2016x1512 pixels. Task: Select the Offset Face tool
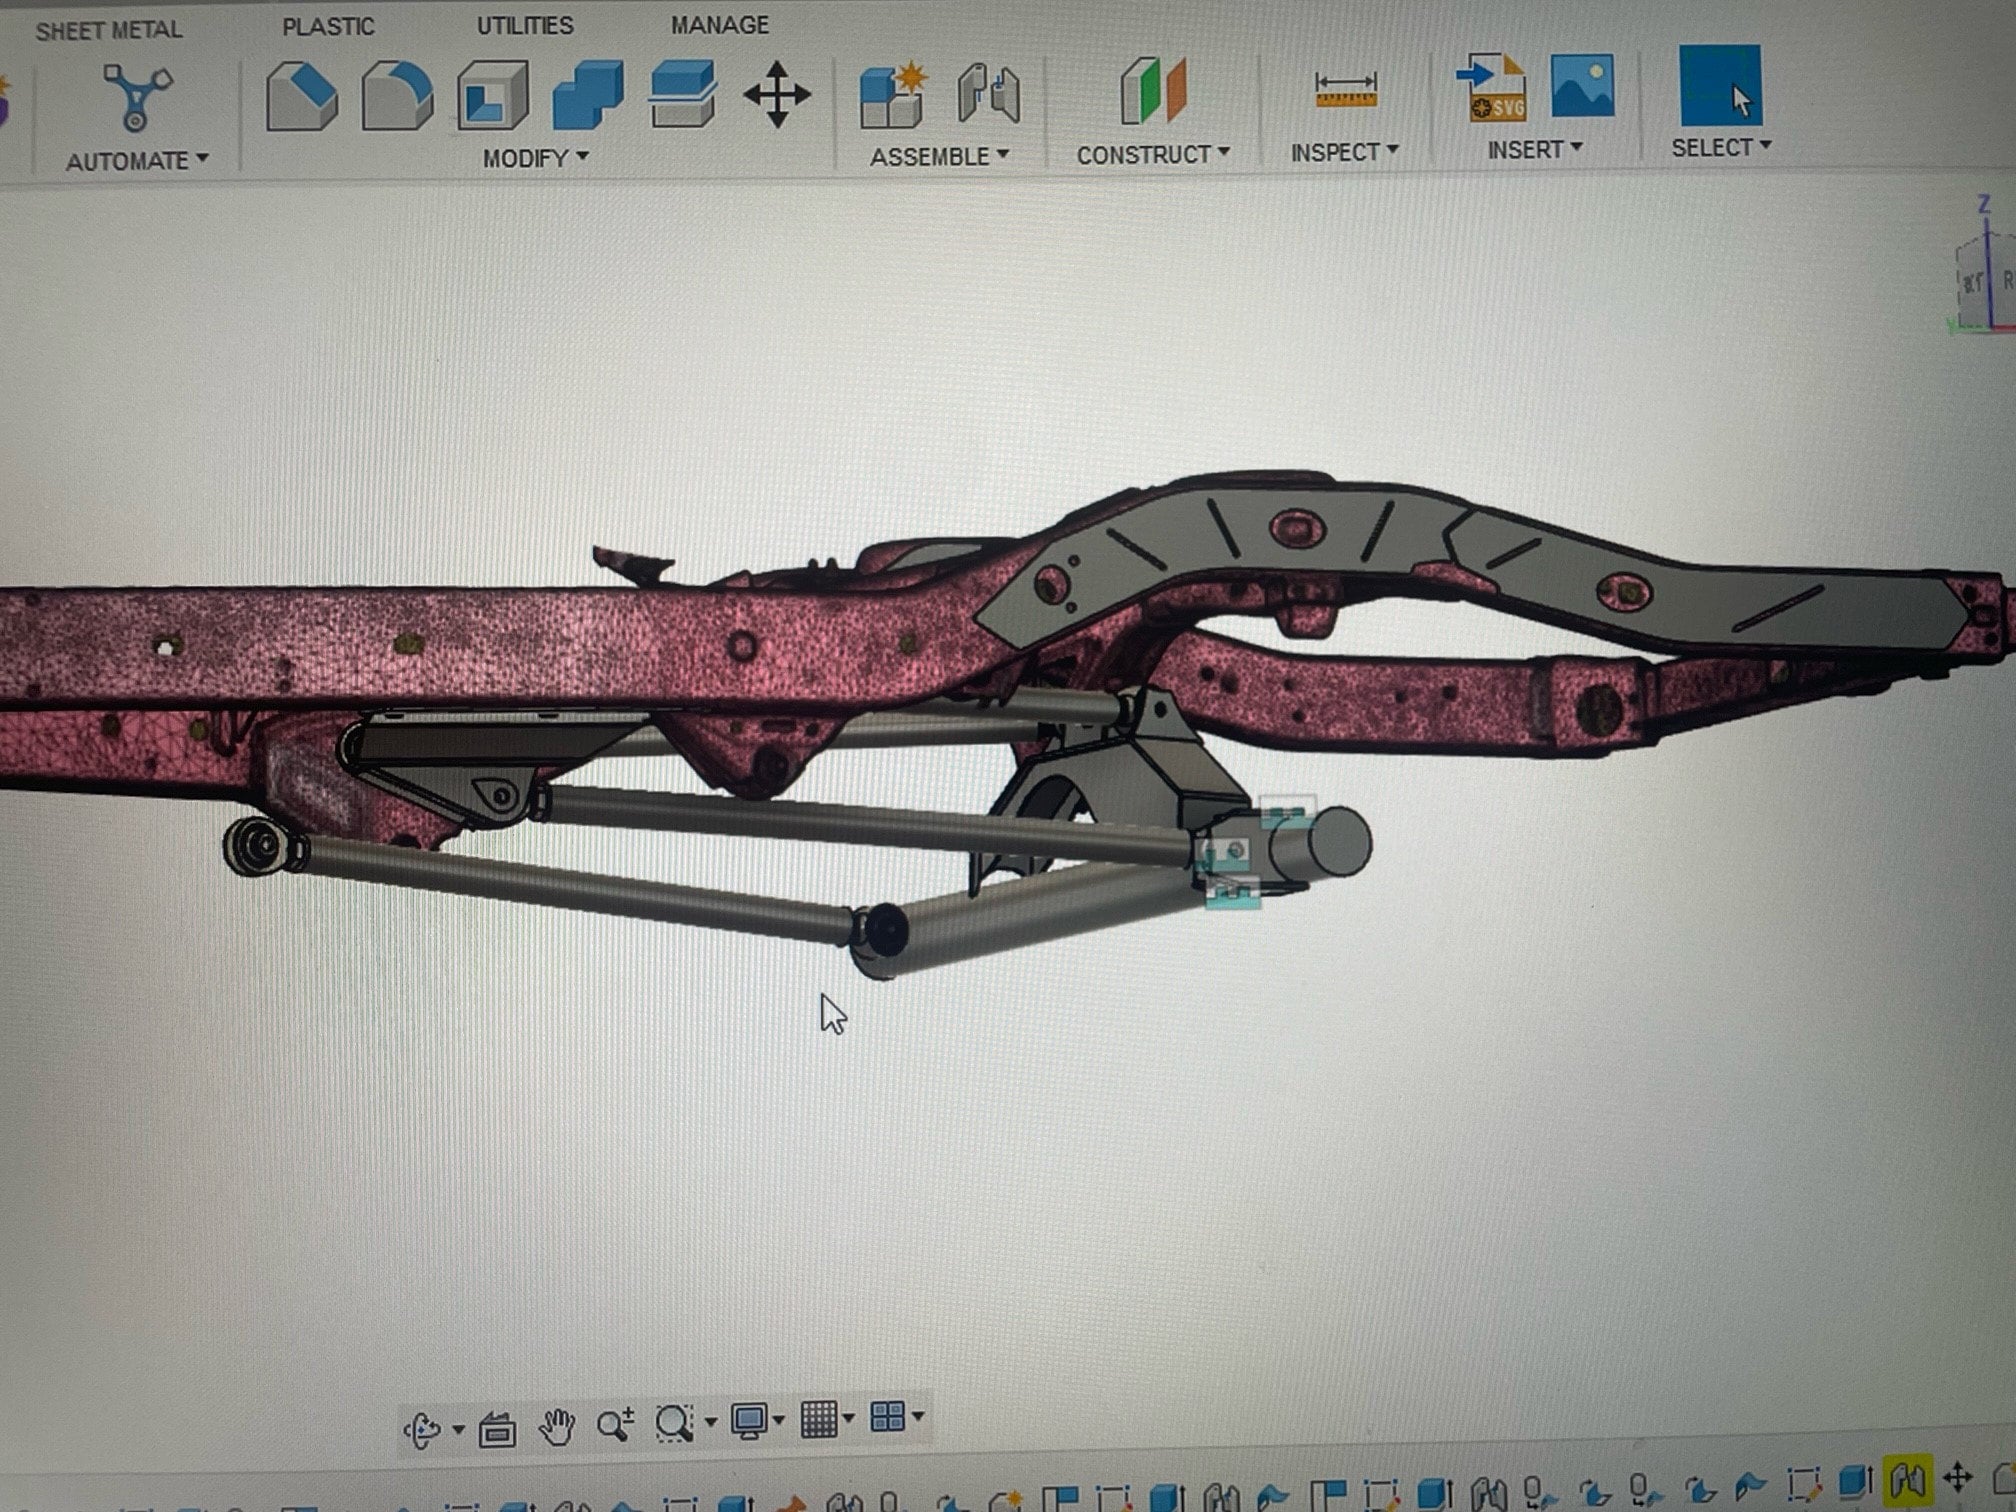click(x=682, y=94)
